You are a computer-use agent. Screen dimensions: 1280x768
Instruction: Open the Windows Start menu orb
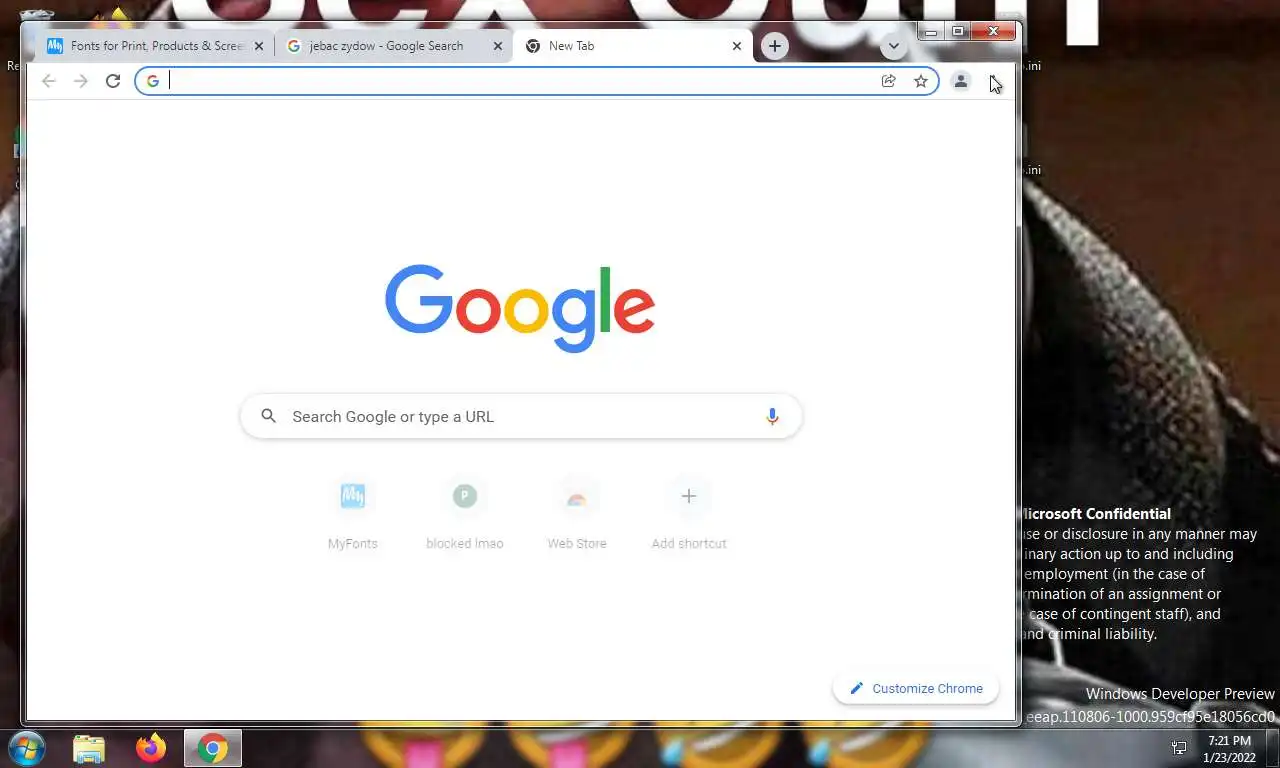pos(27,748)
